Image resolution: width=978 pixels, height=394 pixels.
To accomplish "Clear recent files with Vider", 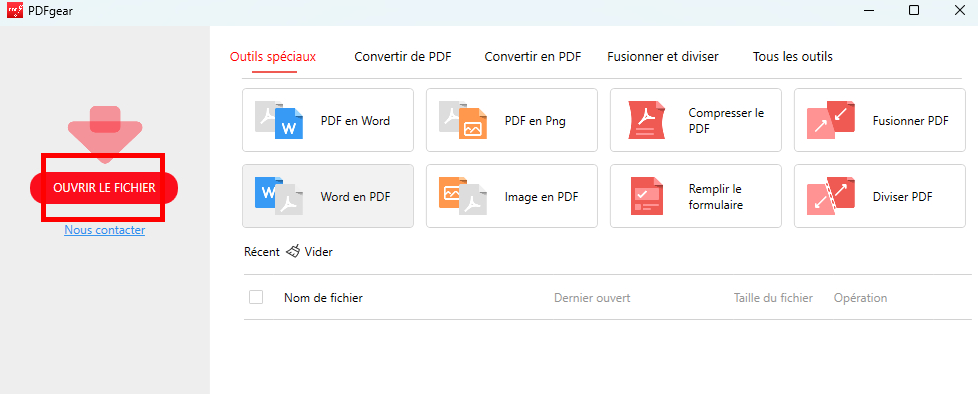I will tap(318, 252).
